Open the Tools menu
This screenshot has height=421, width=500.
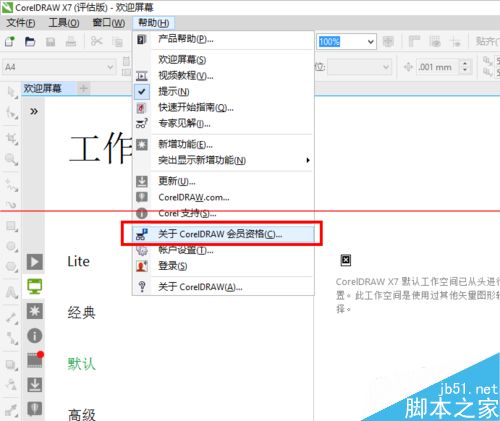(64, 23)
